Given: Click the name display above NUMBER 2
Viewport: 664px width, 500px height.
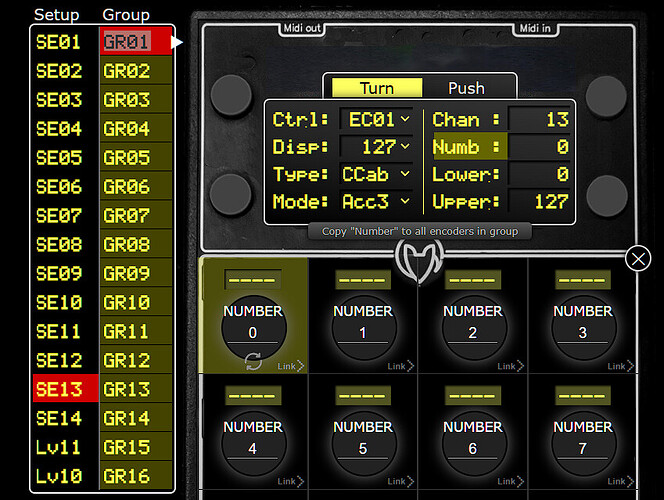Looking at the screenshot, I should (473, 279).
